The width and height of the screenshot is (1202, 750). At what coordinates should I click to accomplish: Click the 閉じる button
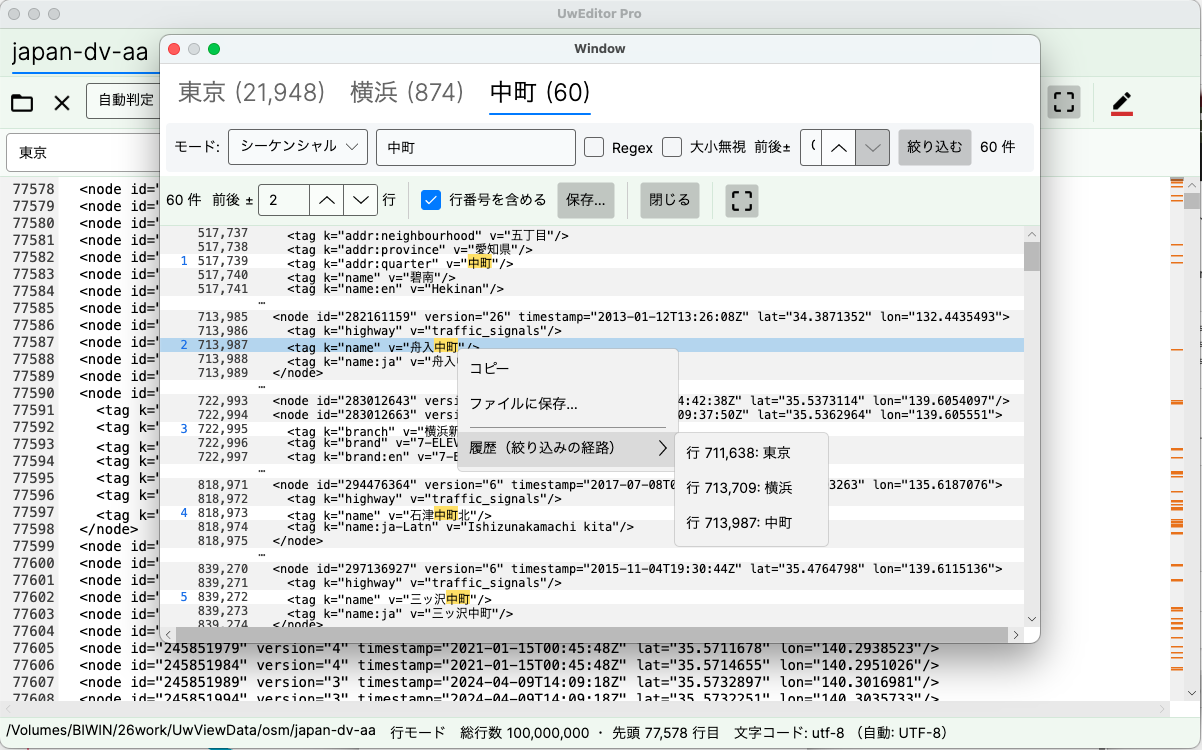click(669, 200)
